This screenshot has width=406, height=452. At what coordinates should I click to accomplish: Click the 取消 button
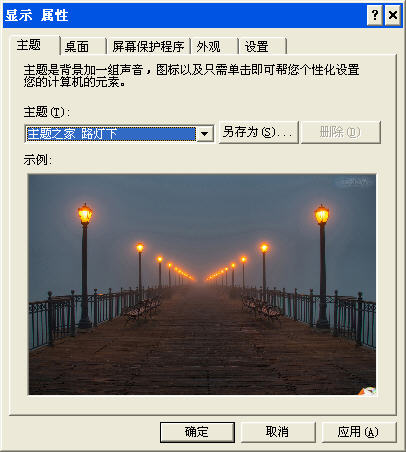[x=278, y=432]
